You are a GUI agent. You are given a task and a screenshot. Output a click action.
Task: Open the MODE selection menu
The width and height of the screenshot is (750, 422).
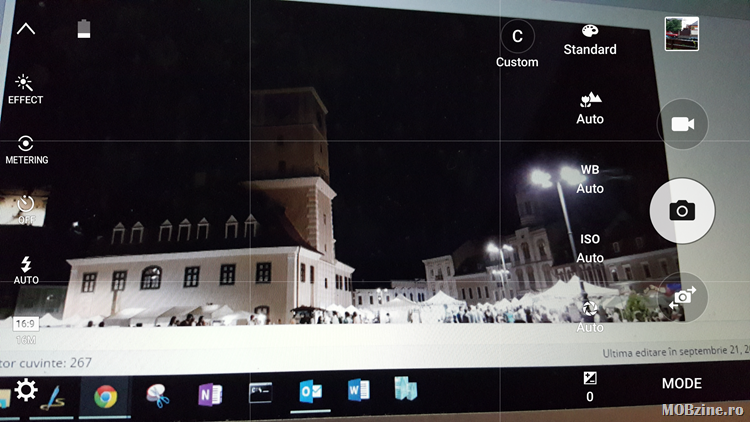[x=681, y=383]
